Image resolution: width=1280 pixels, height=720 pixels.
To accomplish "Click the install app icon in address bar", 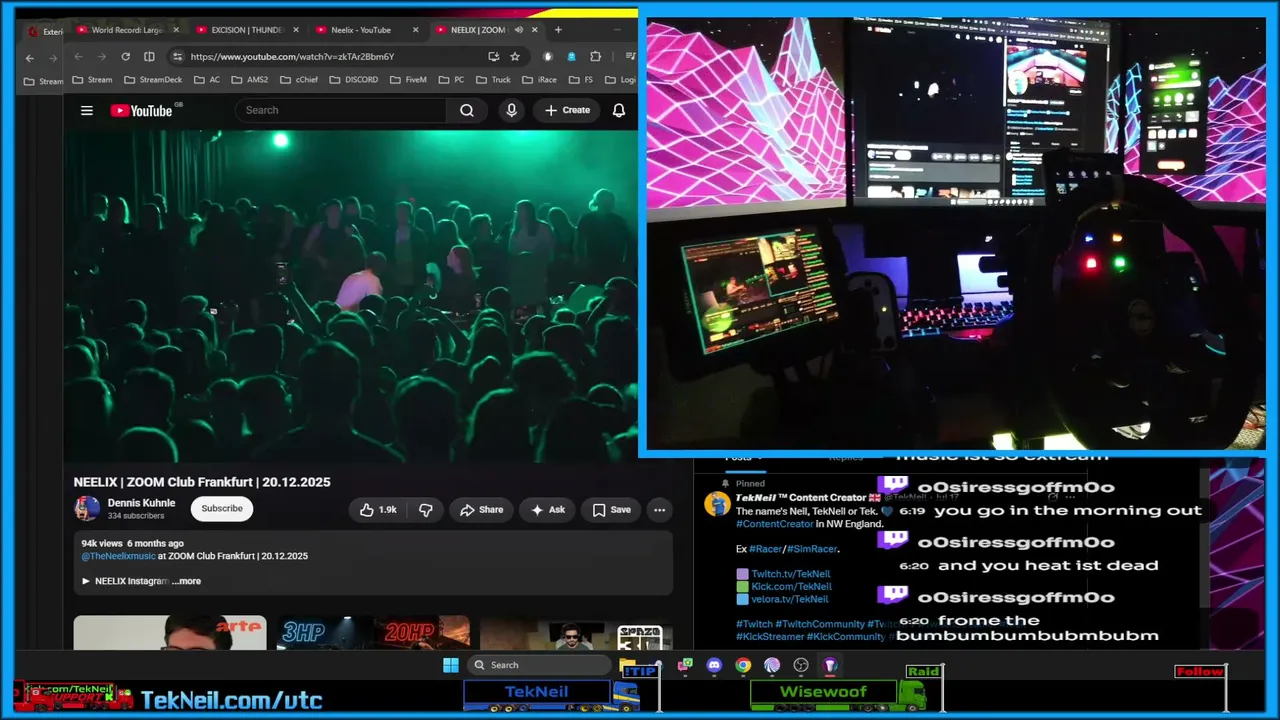I will (493, 57).
